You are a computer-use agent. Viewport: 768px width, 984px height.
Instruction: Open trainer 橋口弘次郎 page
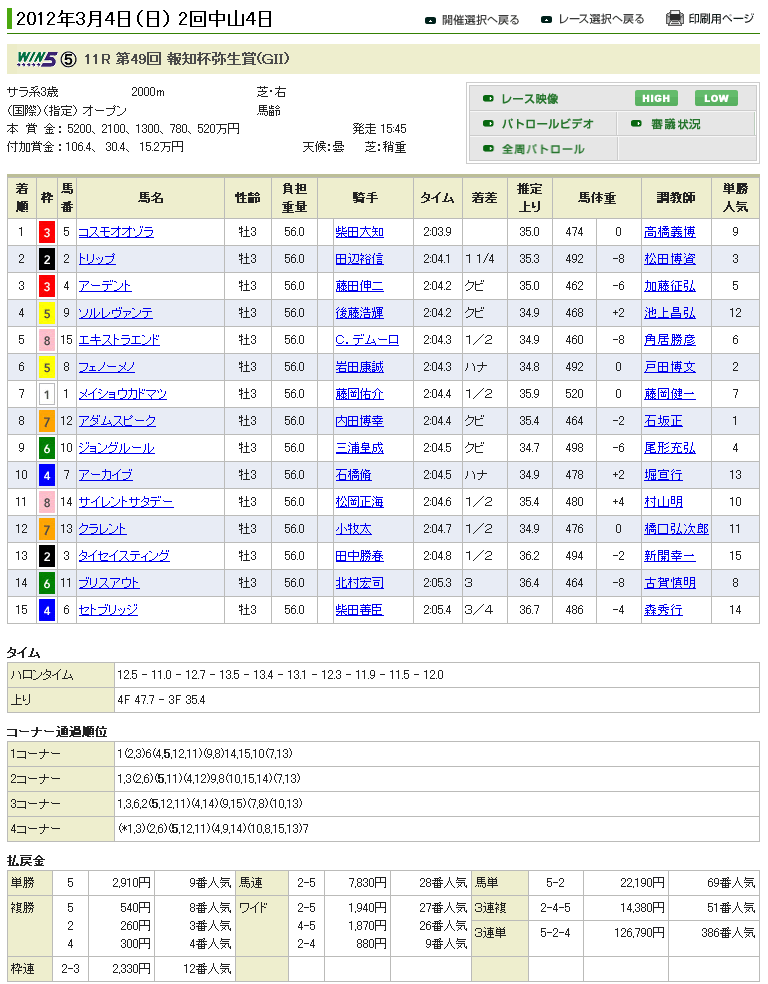(676, 529)
